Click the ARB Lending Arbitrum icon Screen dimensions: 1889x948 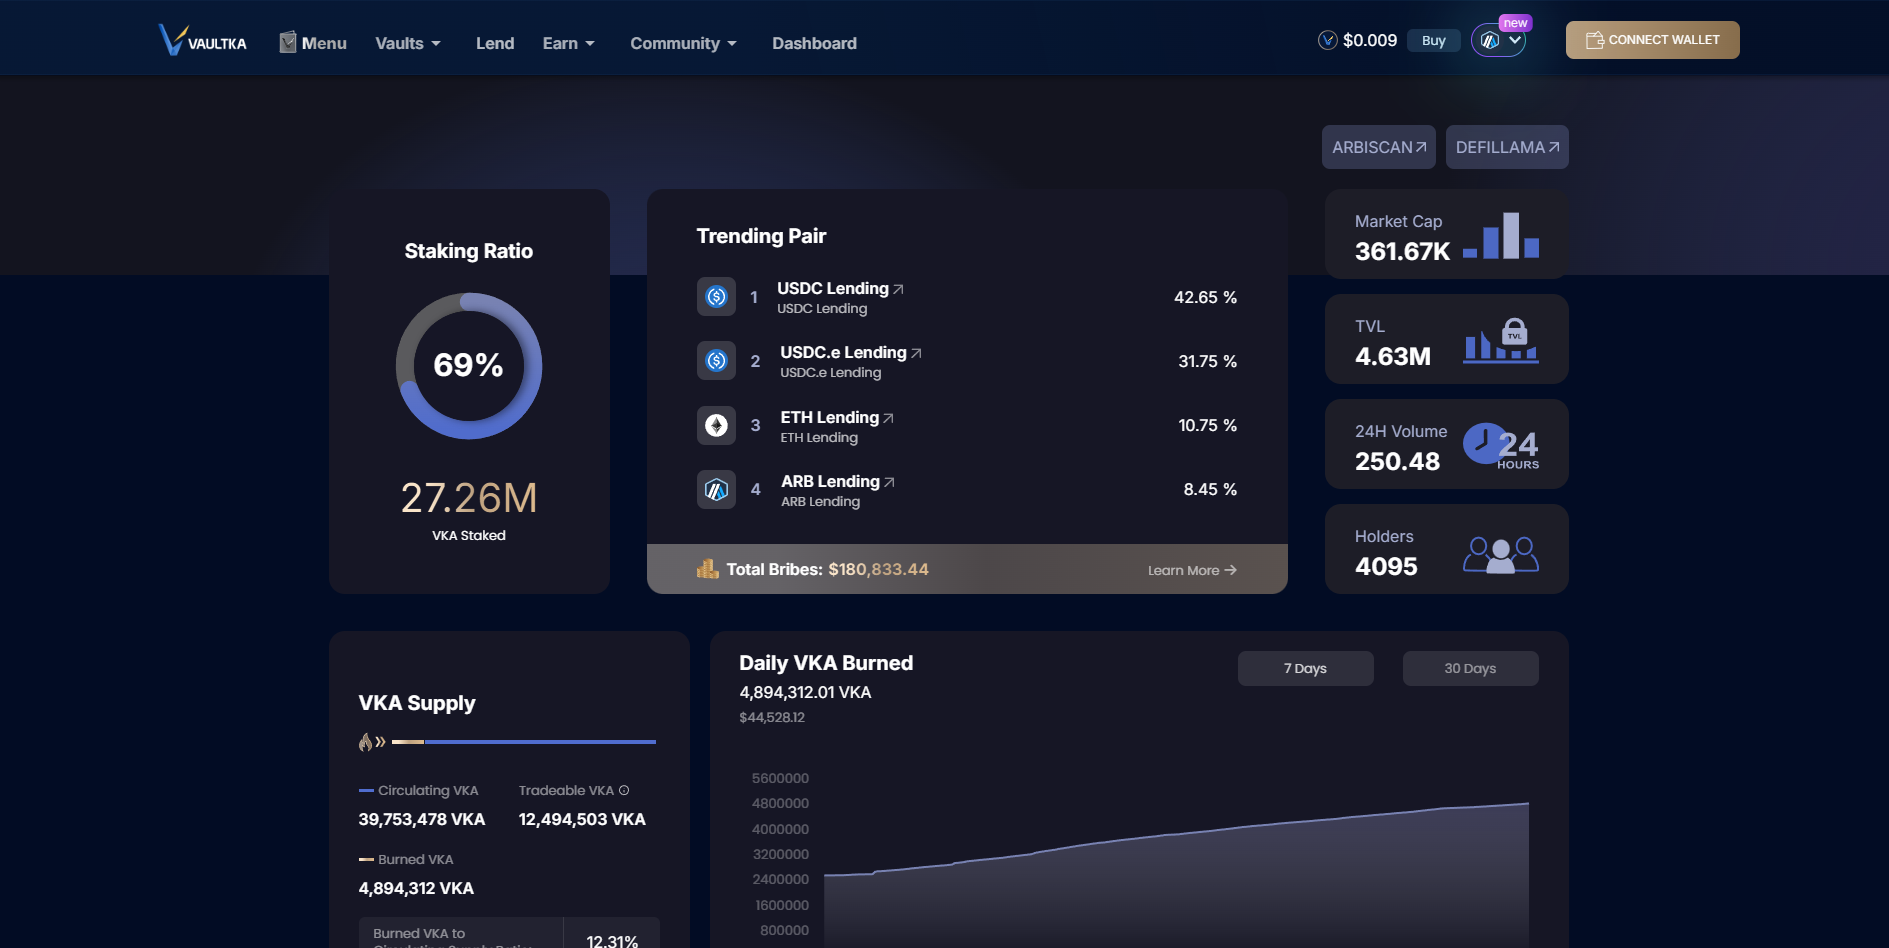716,490
